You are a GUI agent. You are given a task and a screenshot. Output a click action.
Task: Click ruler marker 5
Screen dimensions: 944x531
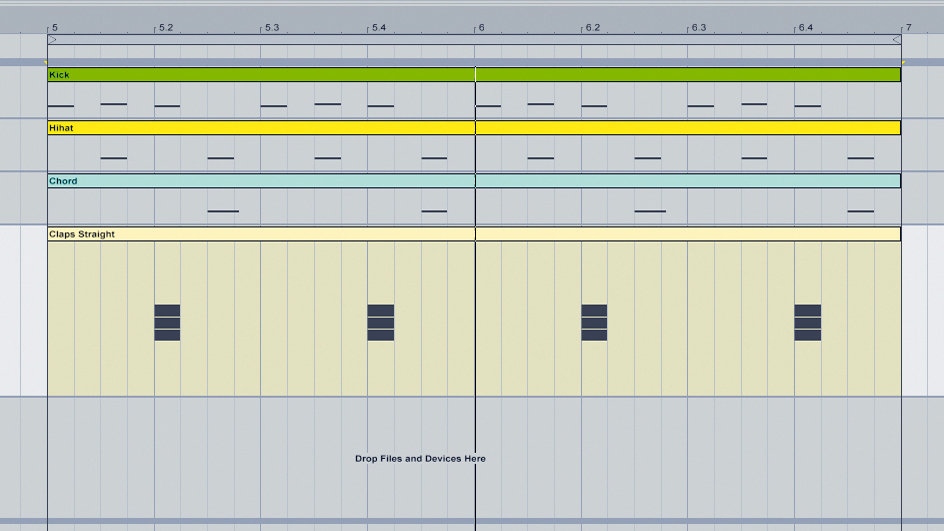pyautogui.click(x=55, y=28)
